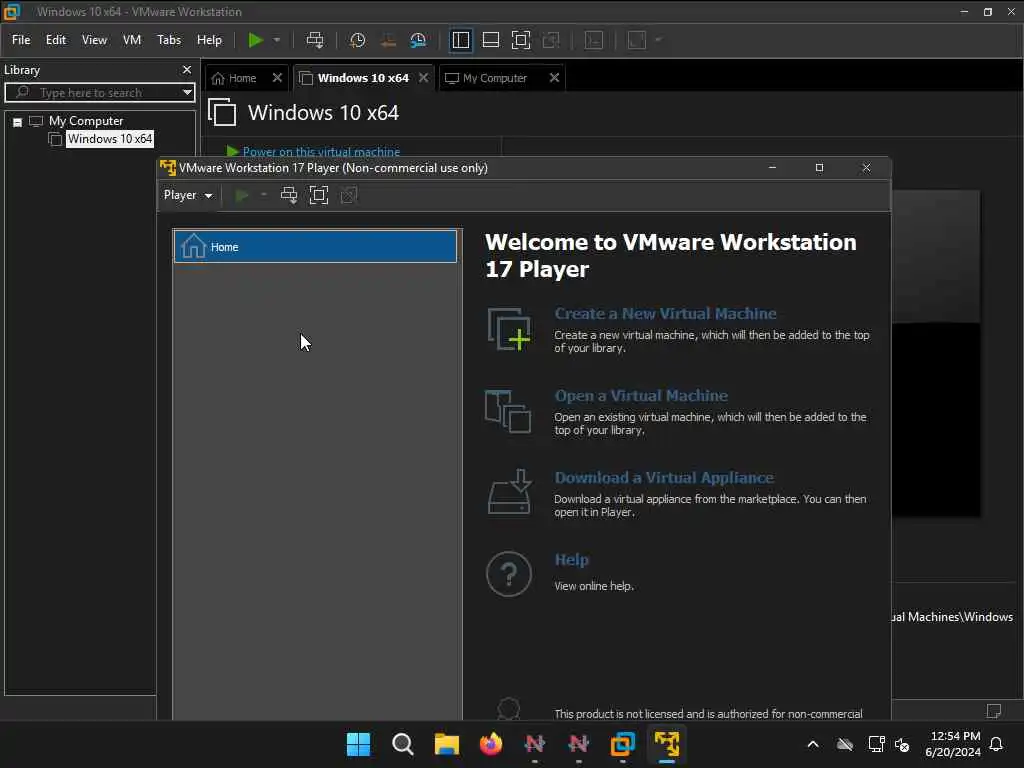Click full screen icon in Player toolbar
Screen dimensions: 1024x768
point(319,195)
